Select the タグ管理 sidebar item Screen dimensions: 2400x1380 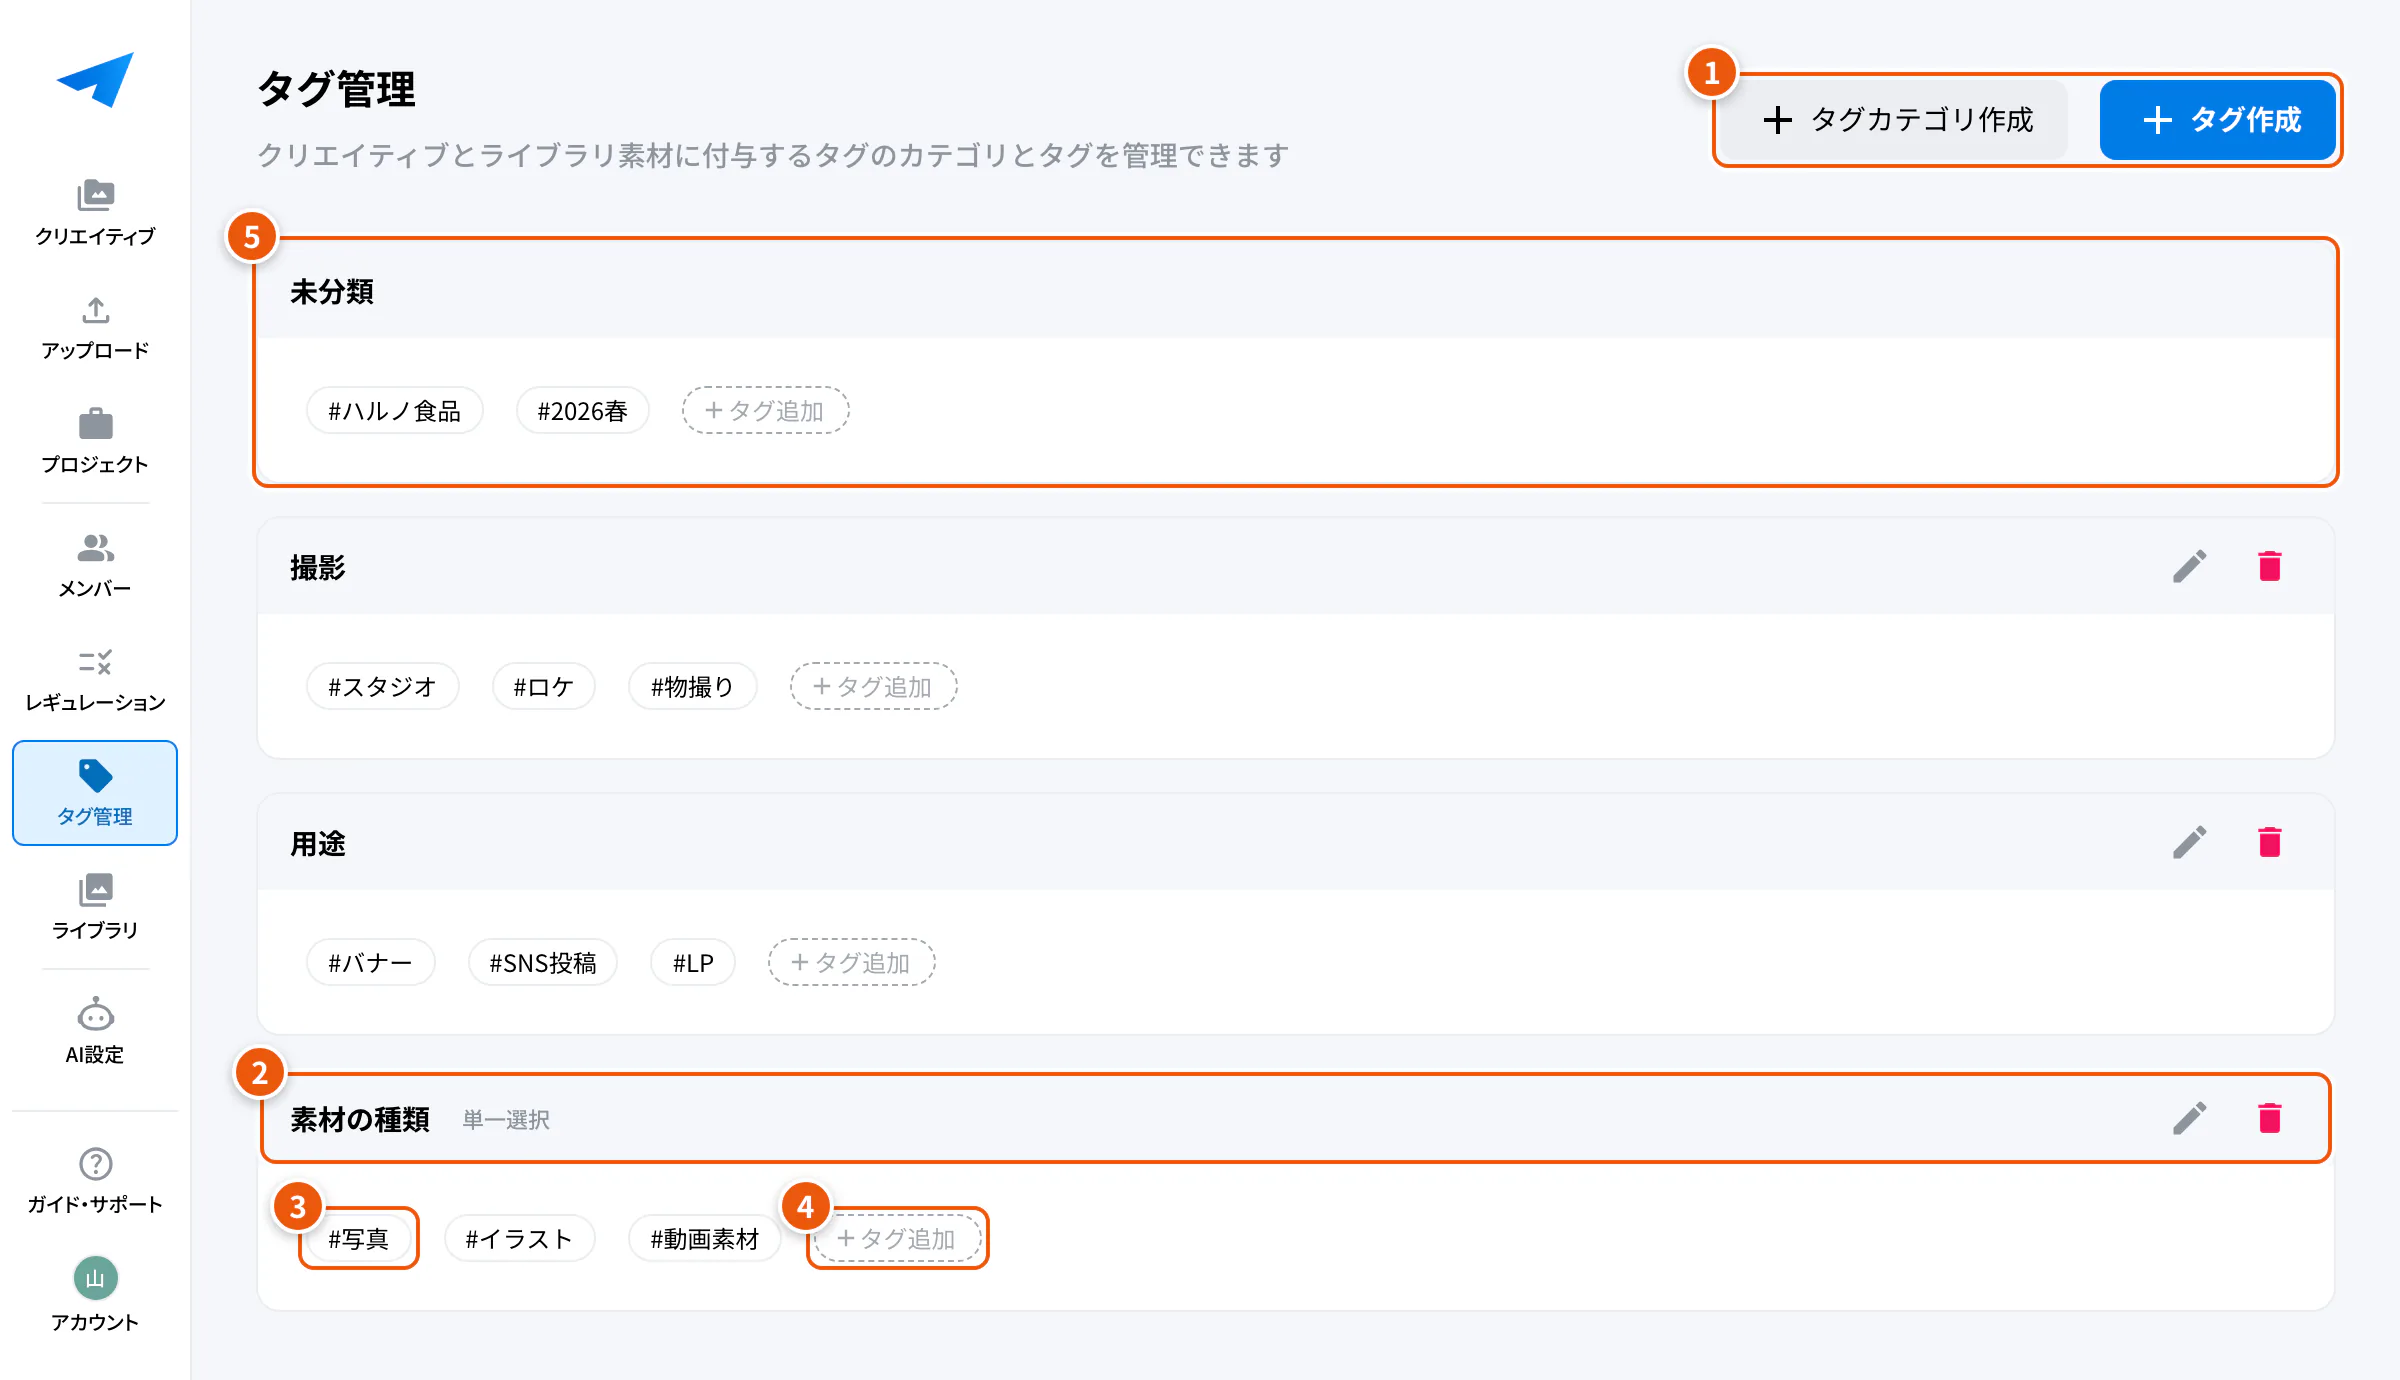point(95,793)
